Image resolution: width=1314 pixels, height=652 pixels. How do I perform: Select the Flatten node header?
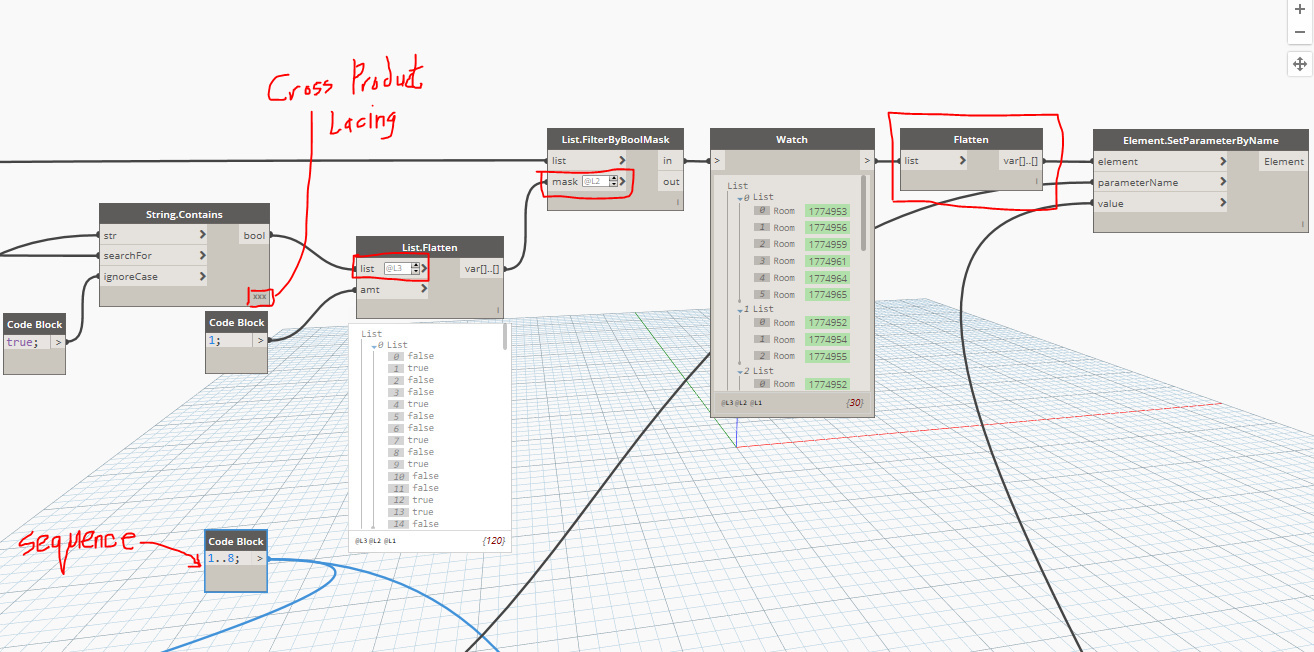pyautogui.click(x=971, y=139)
